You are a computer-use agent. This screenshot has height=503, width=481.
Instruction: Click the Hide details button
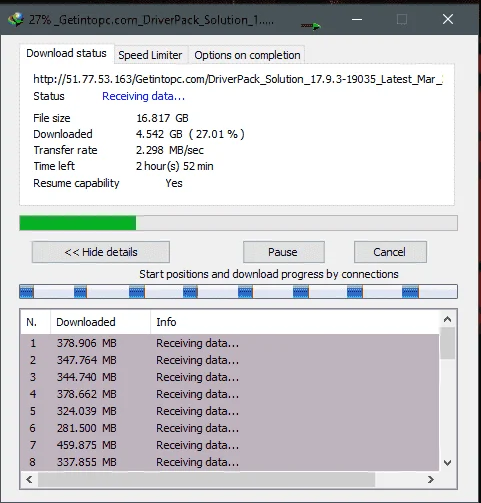101,252
